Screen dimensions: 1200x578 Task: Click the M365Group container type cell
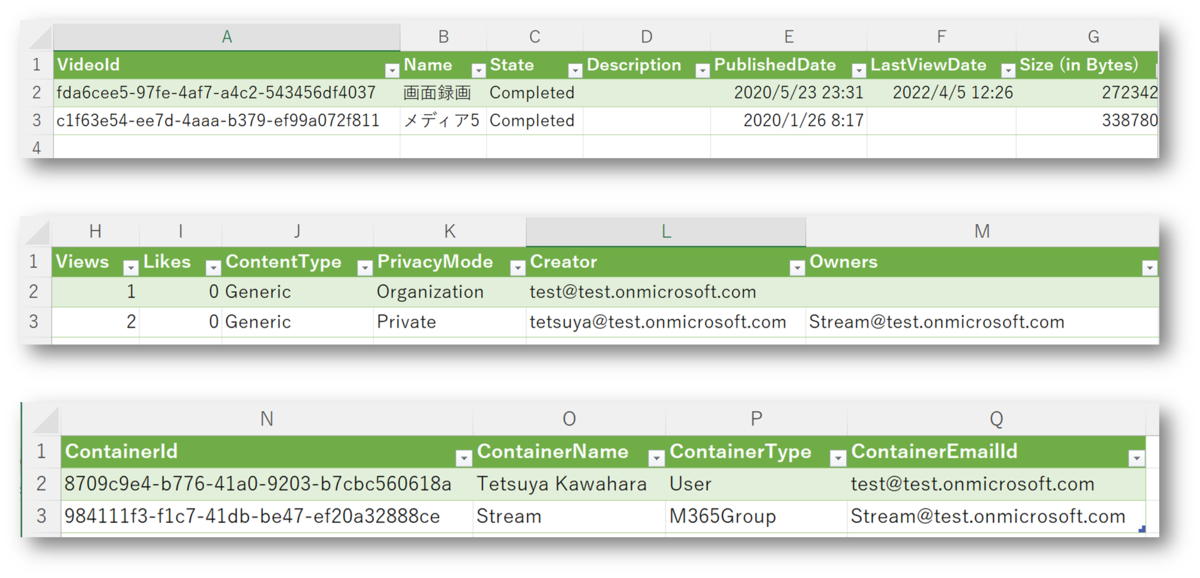point(756,517)
